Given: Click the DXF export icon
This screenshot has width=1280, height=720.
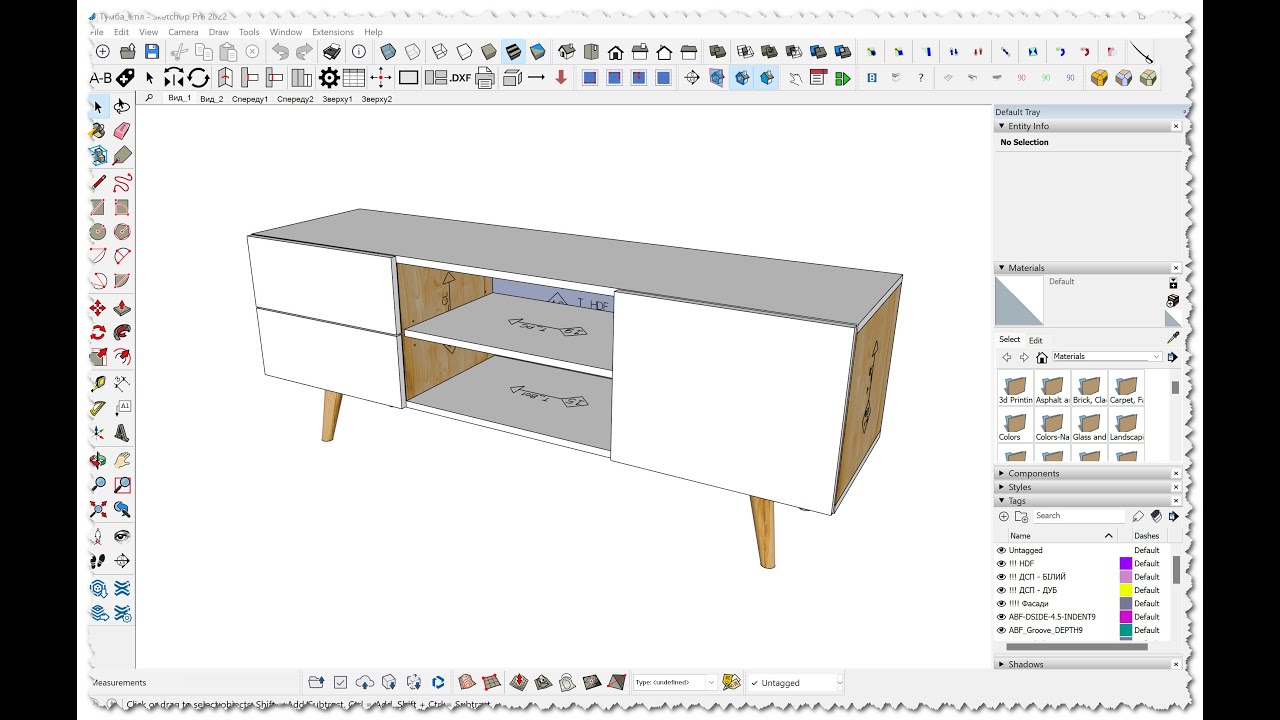Looking at the screenshot, I should point(460,78).
